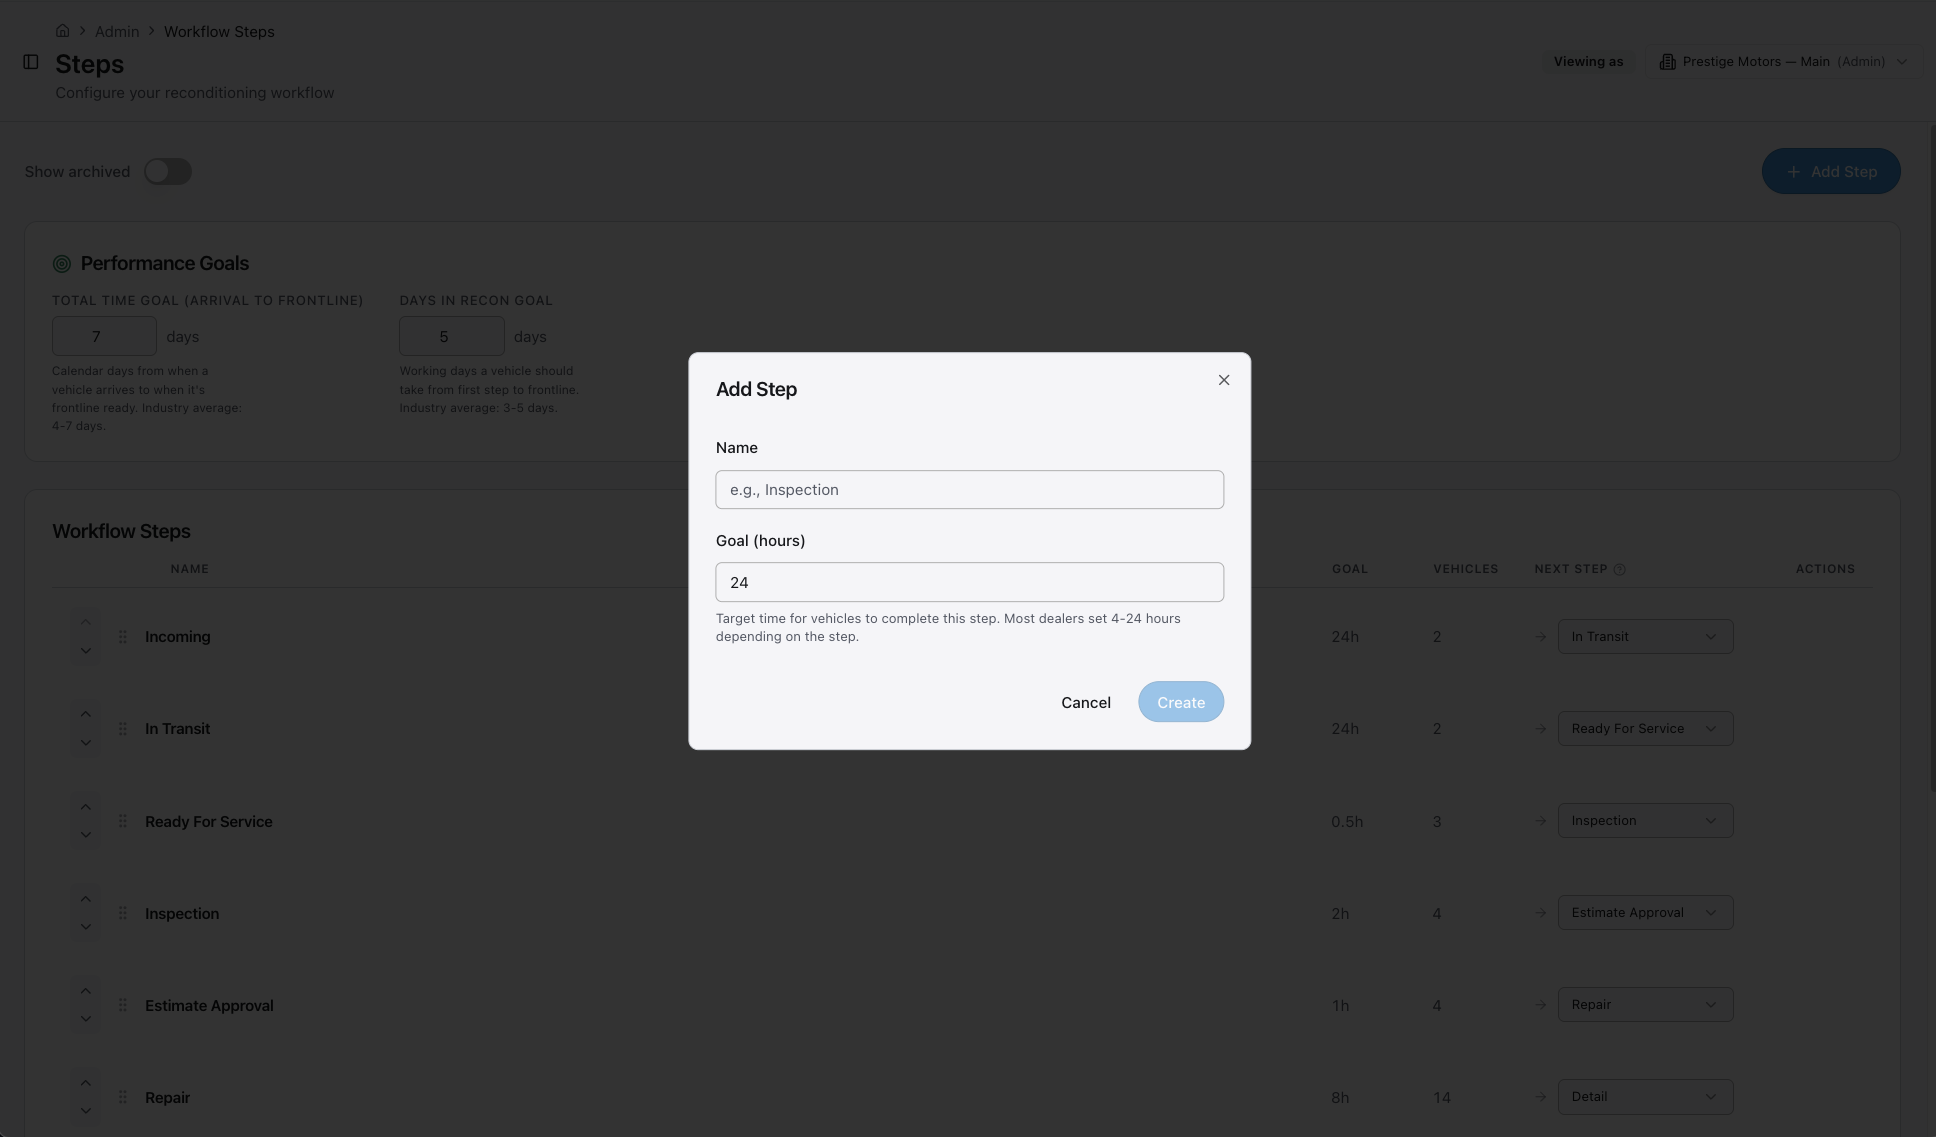The height and width of the screenshot is (1137, 1936).
Task: Open Incoming next step dropdown
Action: [x=1645, y=637]
